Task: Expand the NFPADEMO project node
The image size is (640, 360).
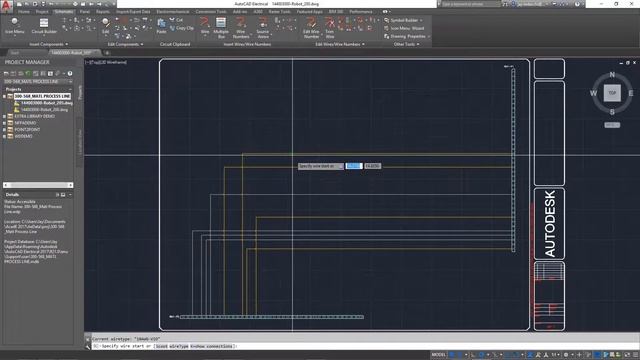Action: click(x=4, y=123)
